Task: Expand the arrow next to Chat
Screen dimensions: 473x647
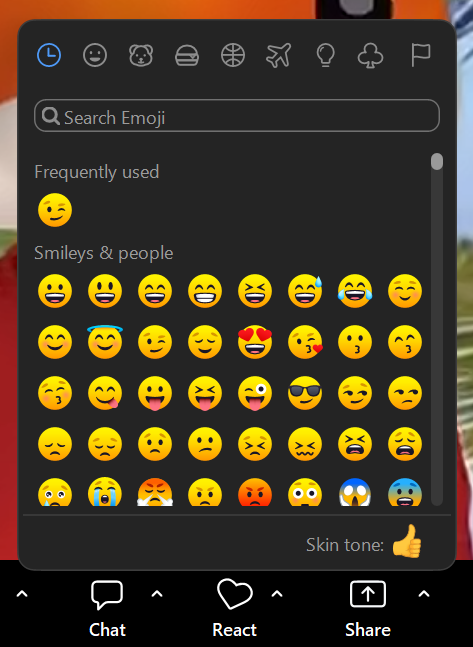Action: (157, 594)
